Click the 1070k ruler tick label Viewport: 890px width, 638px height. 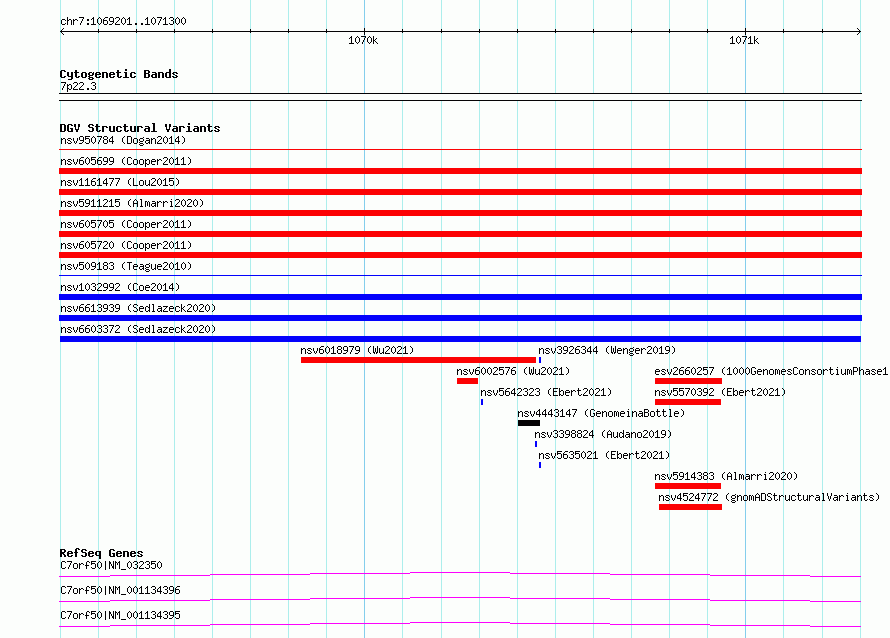[363, 40]
